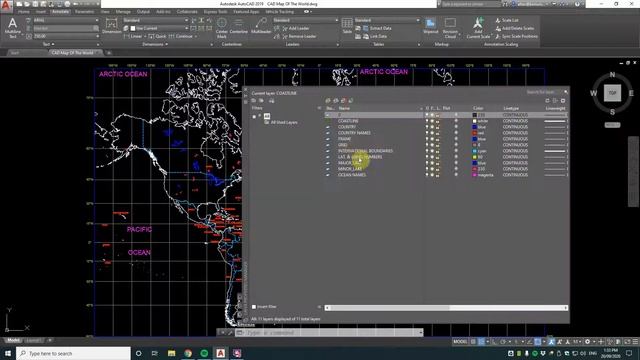Viewport: 640px width, 360px height.
Task: Click Scale List button
Action: 507,20
